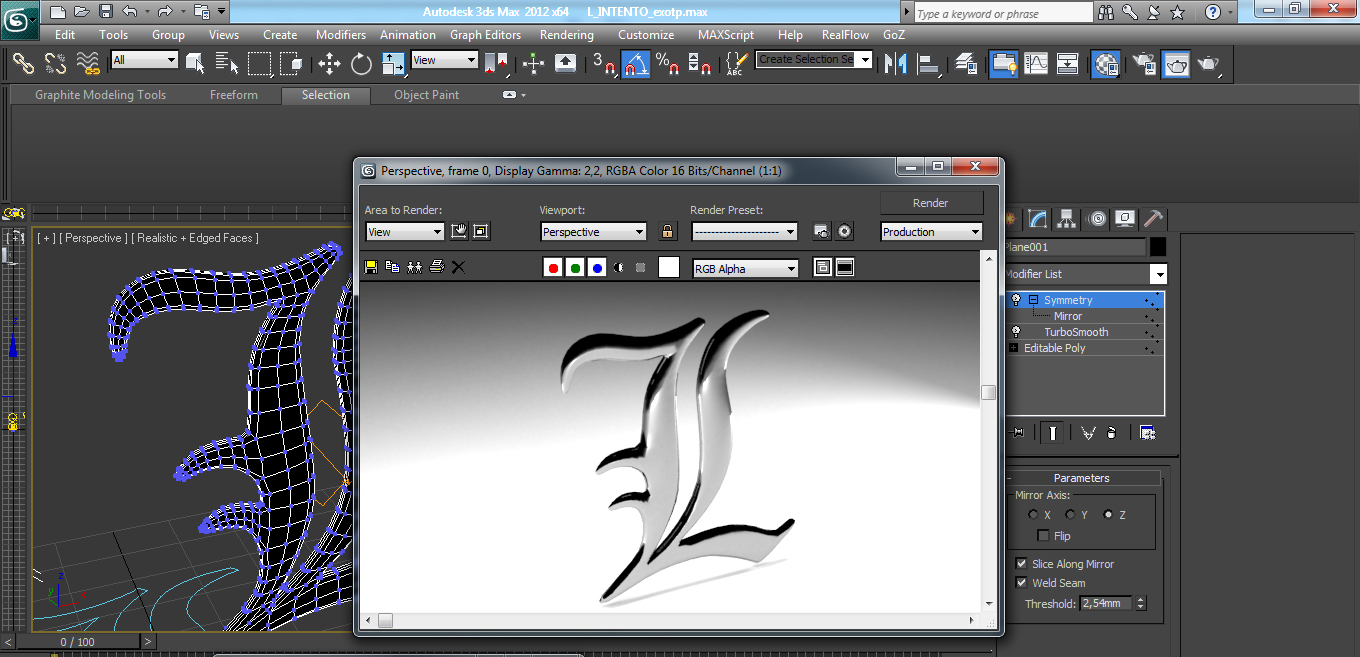Viewport: 1360px width, 657px height.
Task: Open Curve Editor
Action: (x=1036, y=63)
